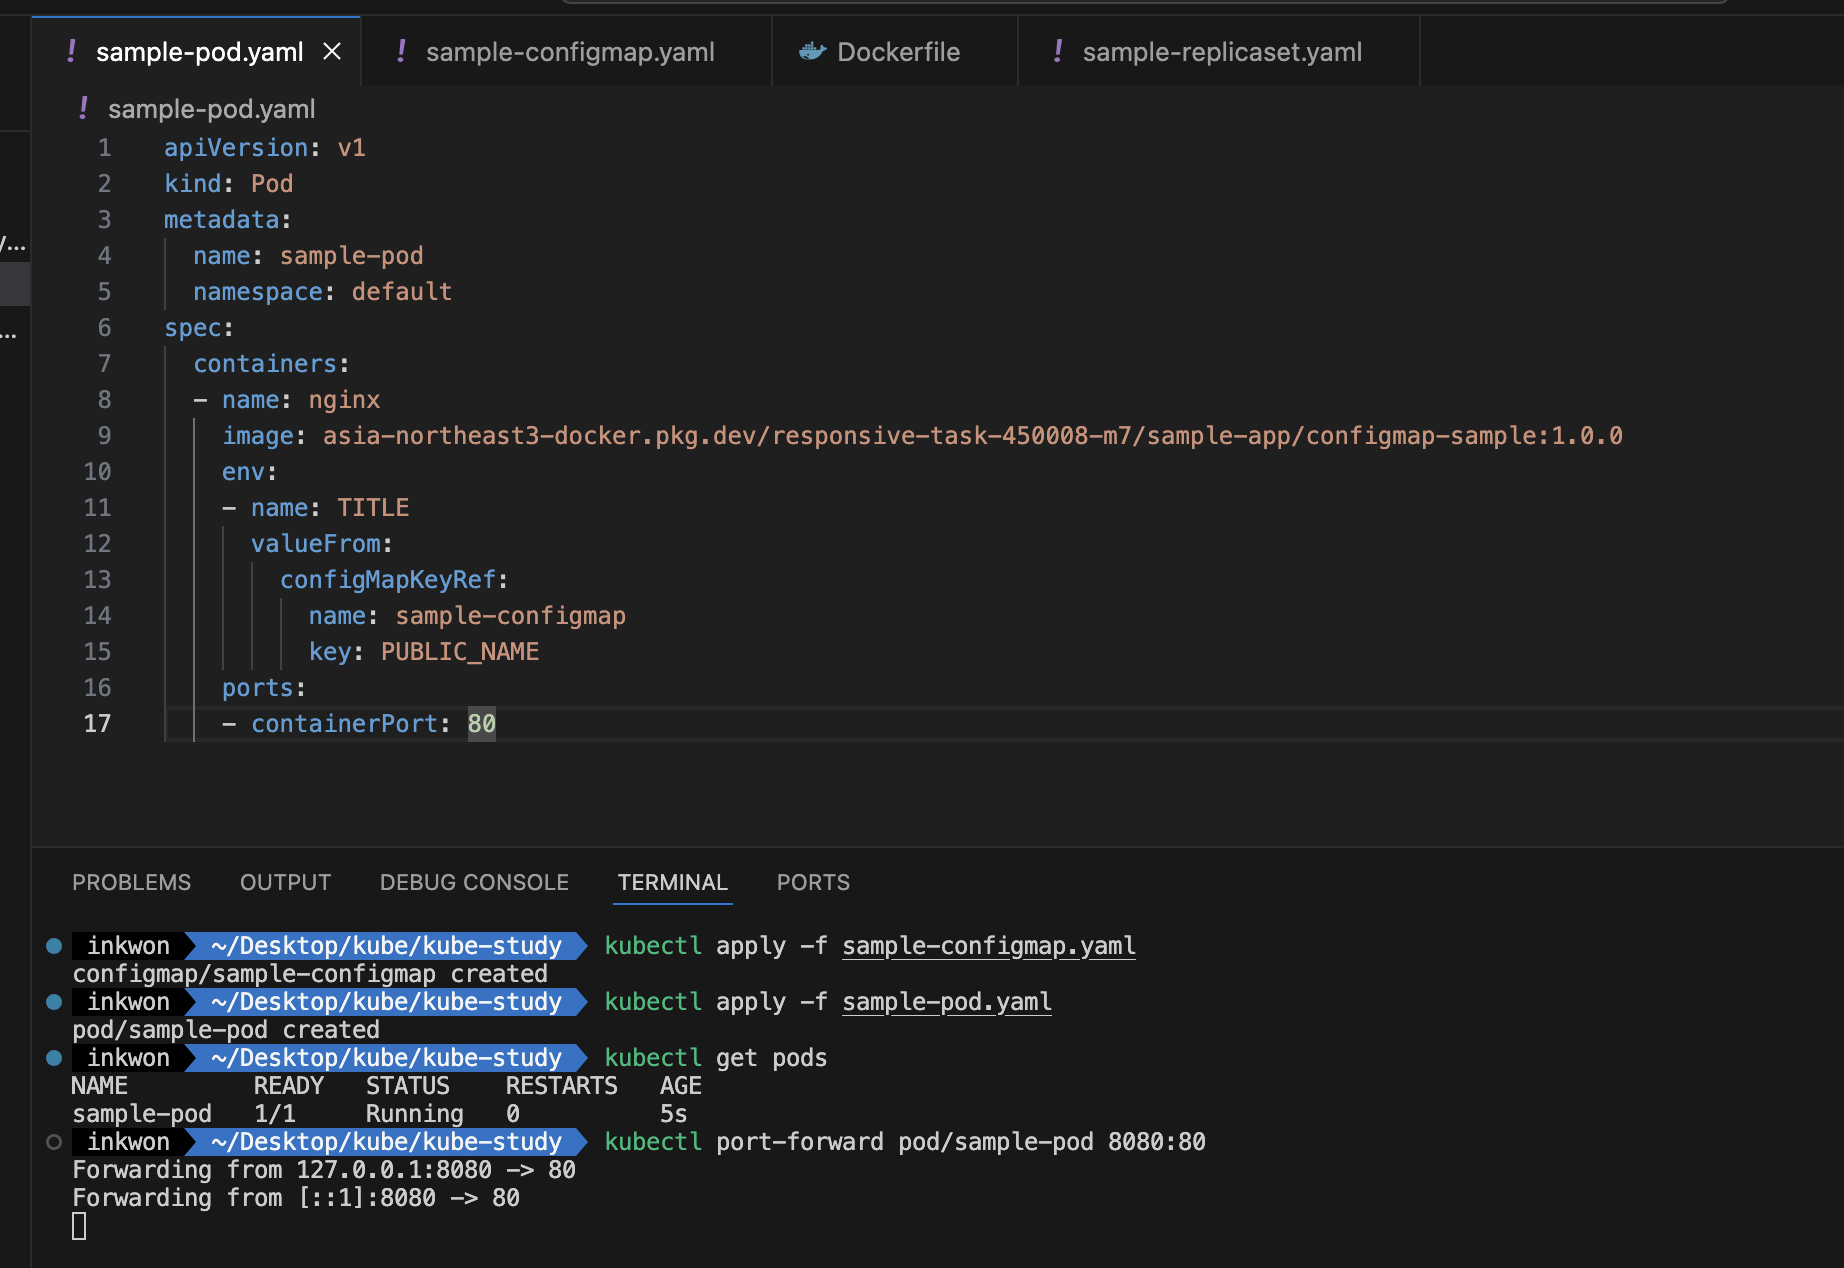Click the Docker whale icon on Dockerfile tab
Viewport: 1844px width, 1268px height.
[x=812, y=52]
